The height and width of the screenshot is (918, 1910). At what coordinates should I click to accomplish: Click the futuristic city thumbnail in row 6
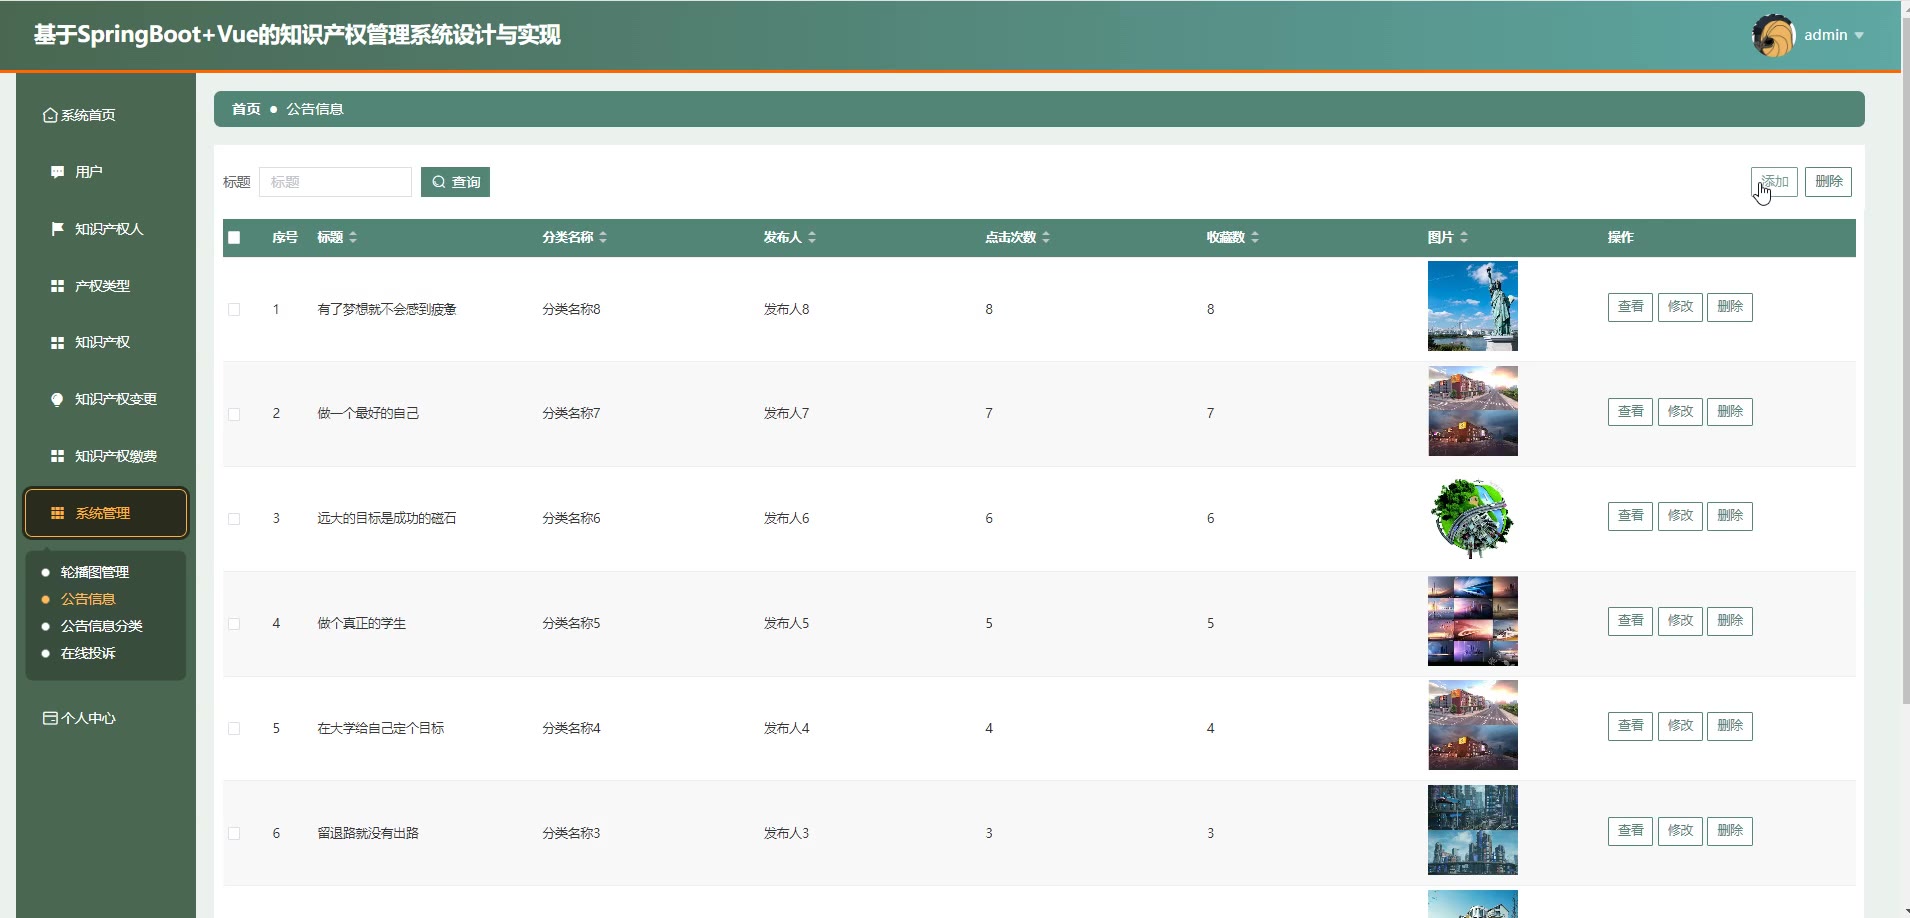pyautogui.click(x=1473, y=830)
